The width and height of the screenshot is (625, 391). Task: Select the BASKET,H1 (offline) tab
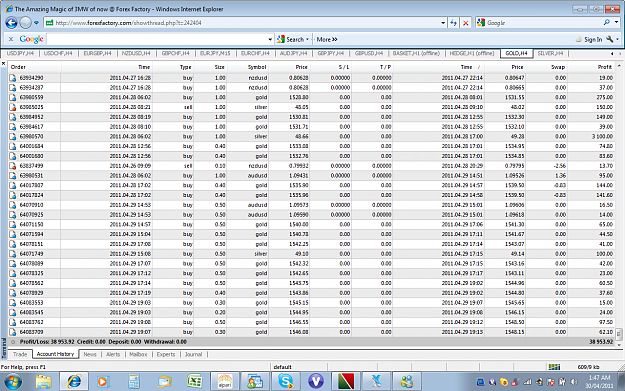(x=416, y=53)
